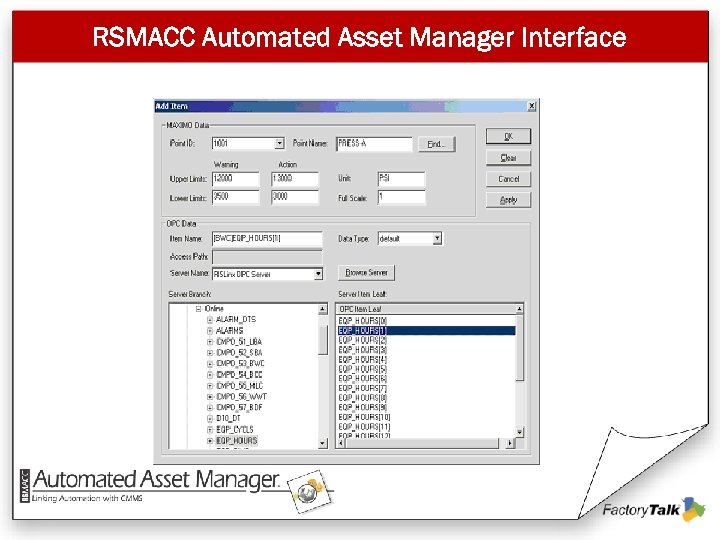Expand the CMPD_52_SBA tree node
720x540 pixels.
click(x=210, y=353)
